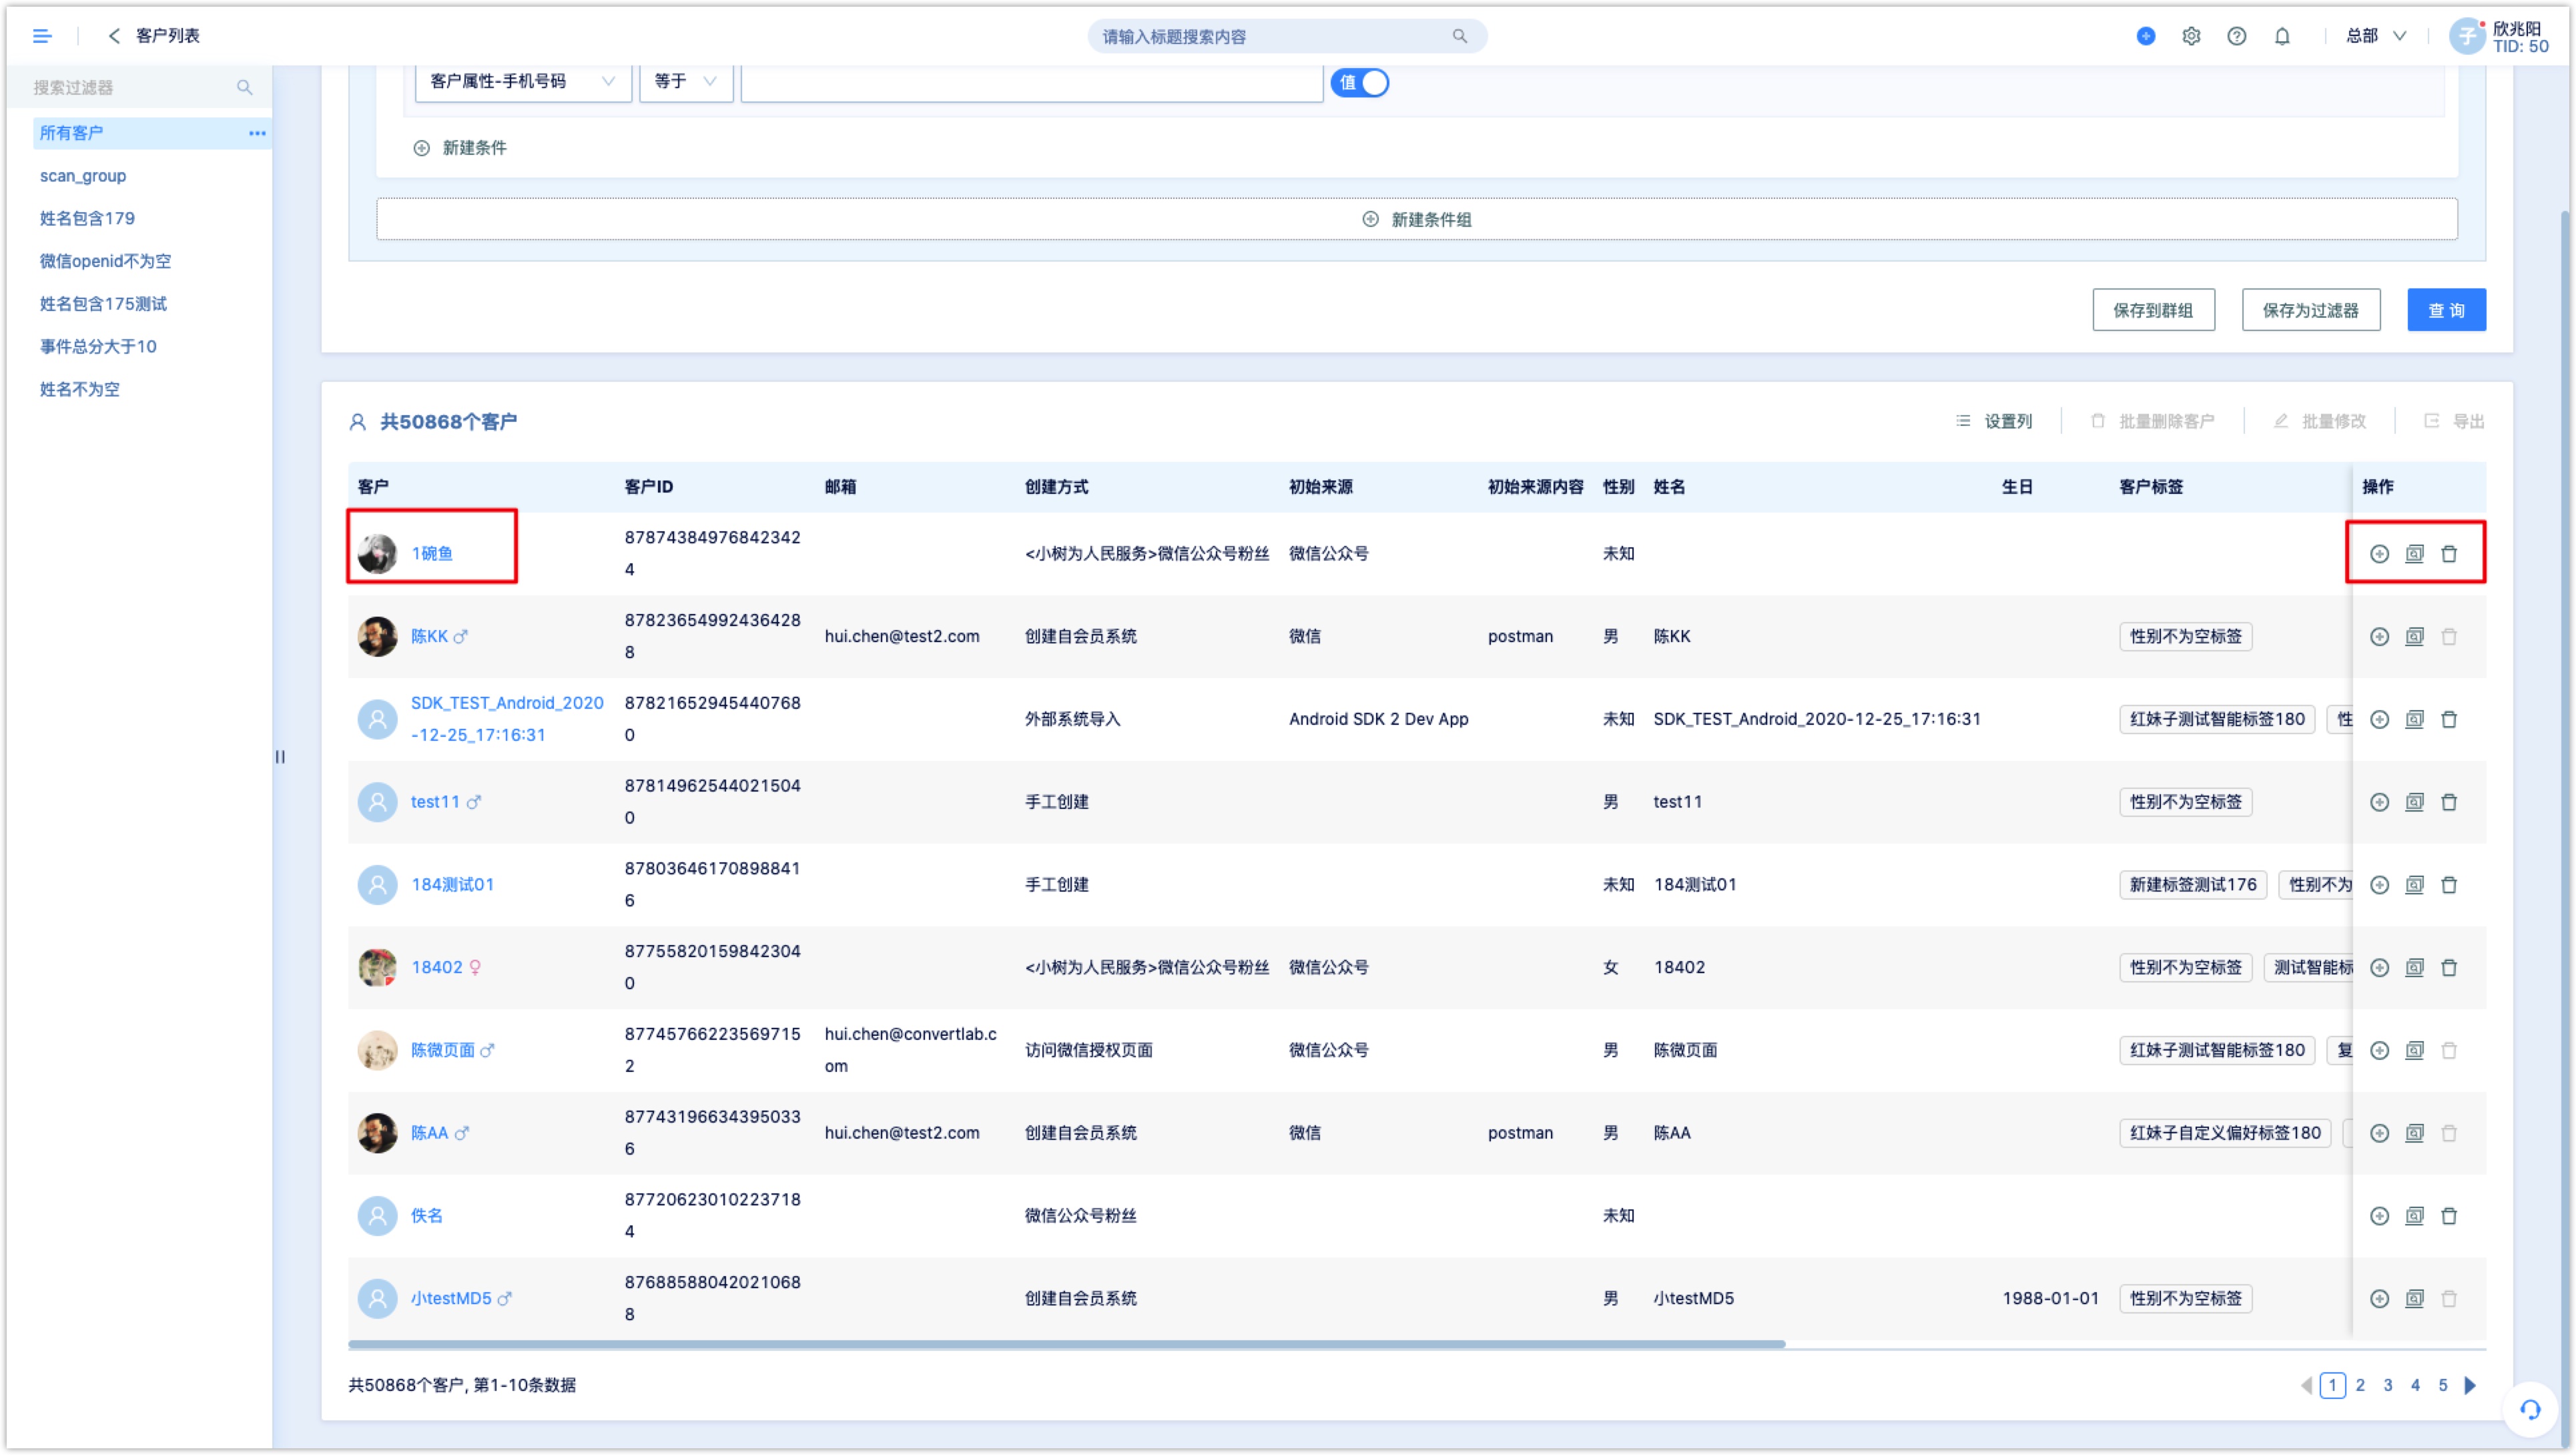Open the 等于 operator dropdown

point(686,82)
